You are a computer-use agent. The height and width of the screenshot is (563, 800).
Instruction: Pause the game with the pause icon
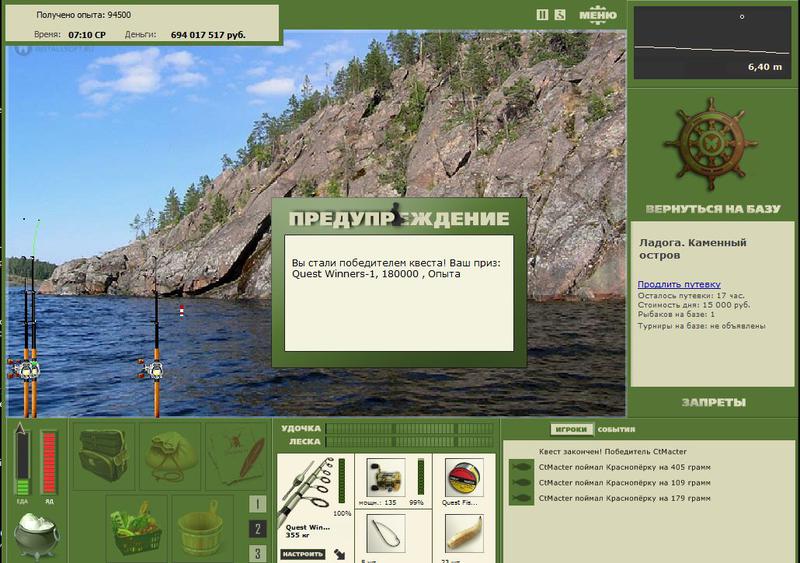[542, 15]
